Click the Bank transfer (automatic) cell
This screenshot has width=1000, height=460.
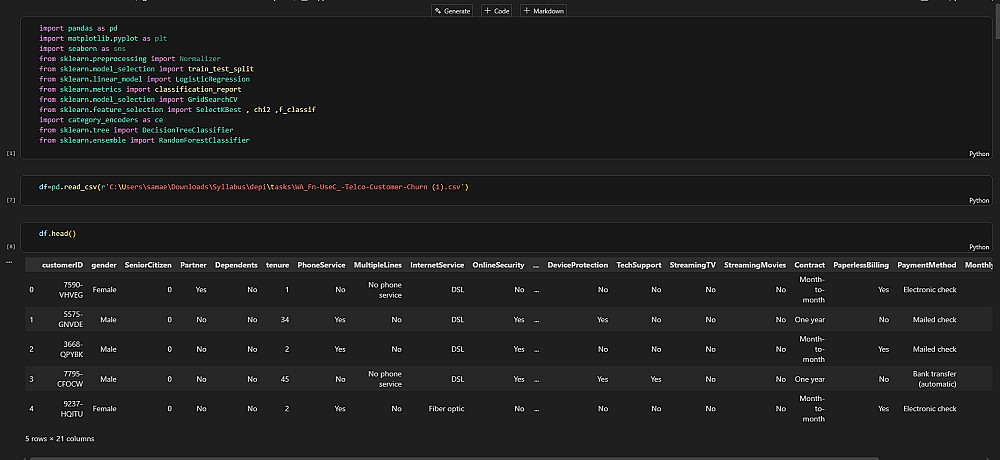pyautogui.click(x=935, y=379)
